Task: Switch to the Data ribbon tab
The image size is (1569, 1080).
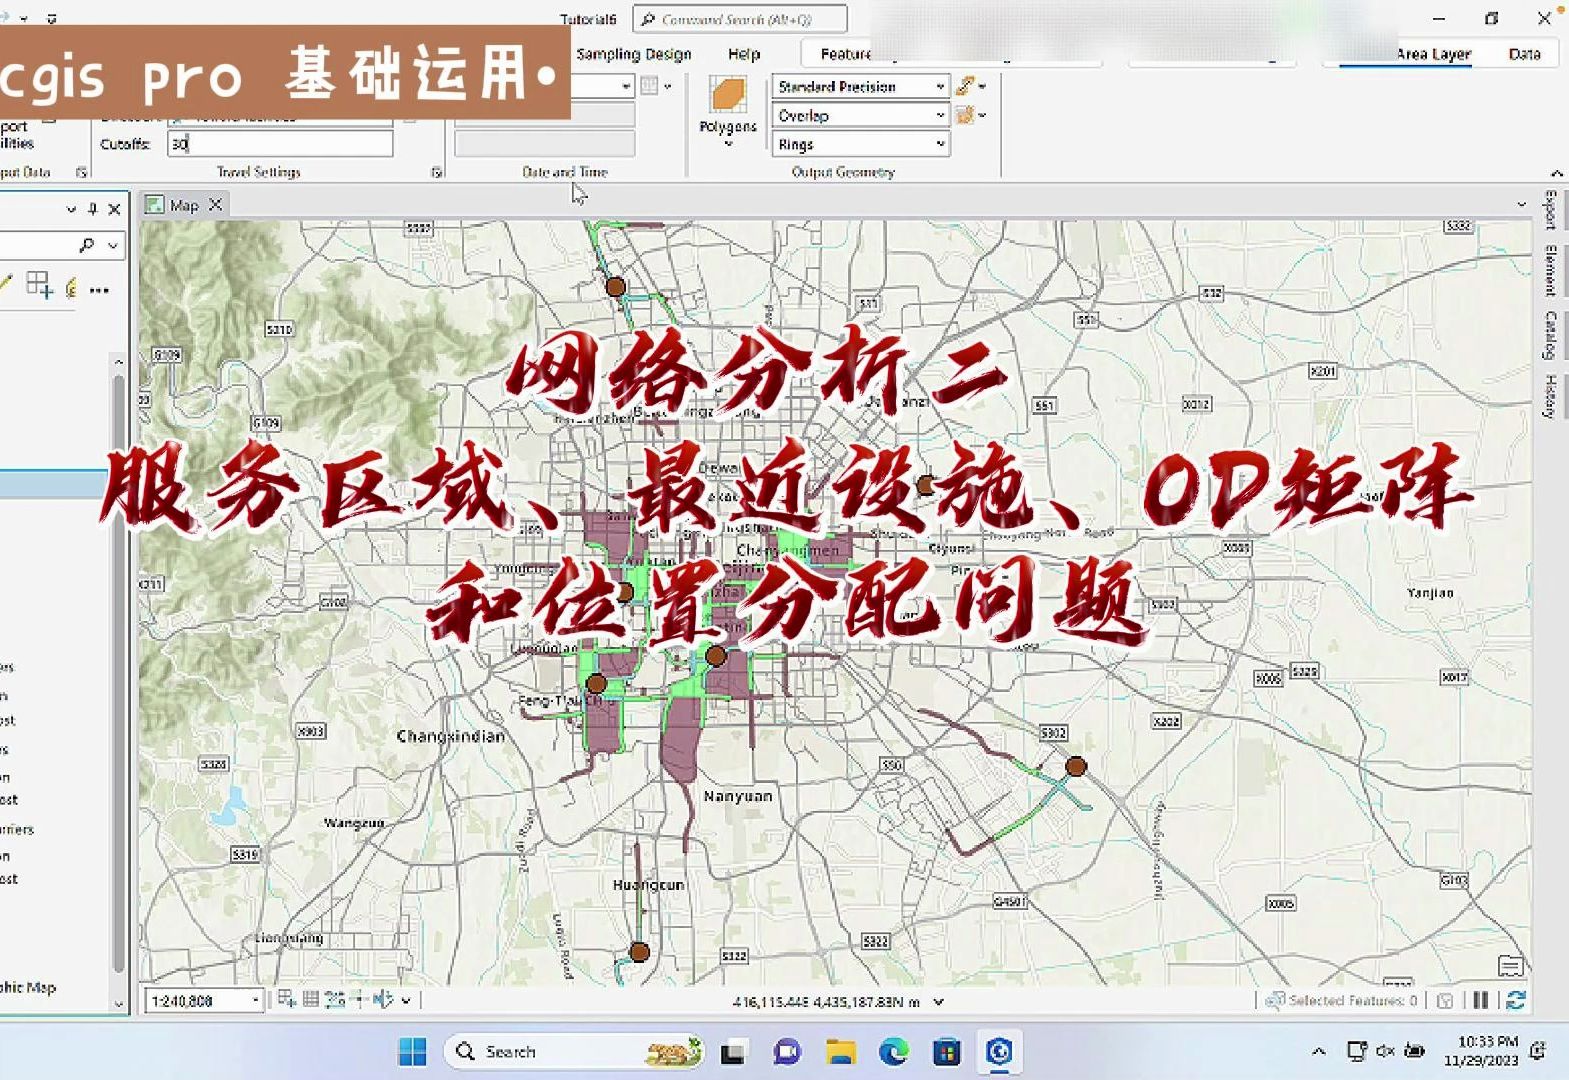Action: click(1524, 54)
